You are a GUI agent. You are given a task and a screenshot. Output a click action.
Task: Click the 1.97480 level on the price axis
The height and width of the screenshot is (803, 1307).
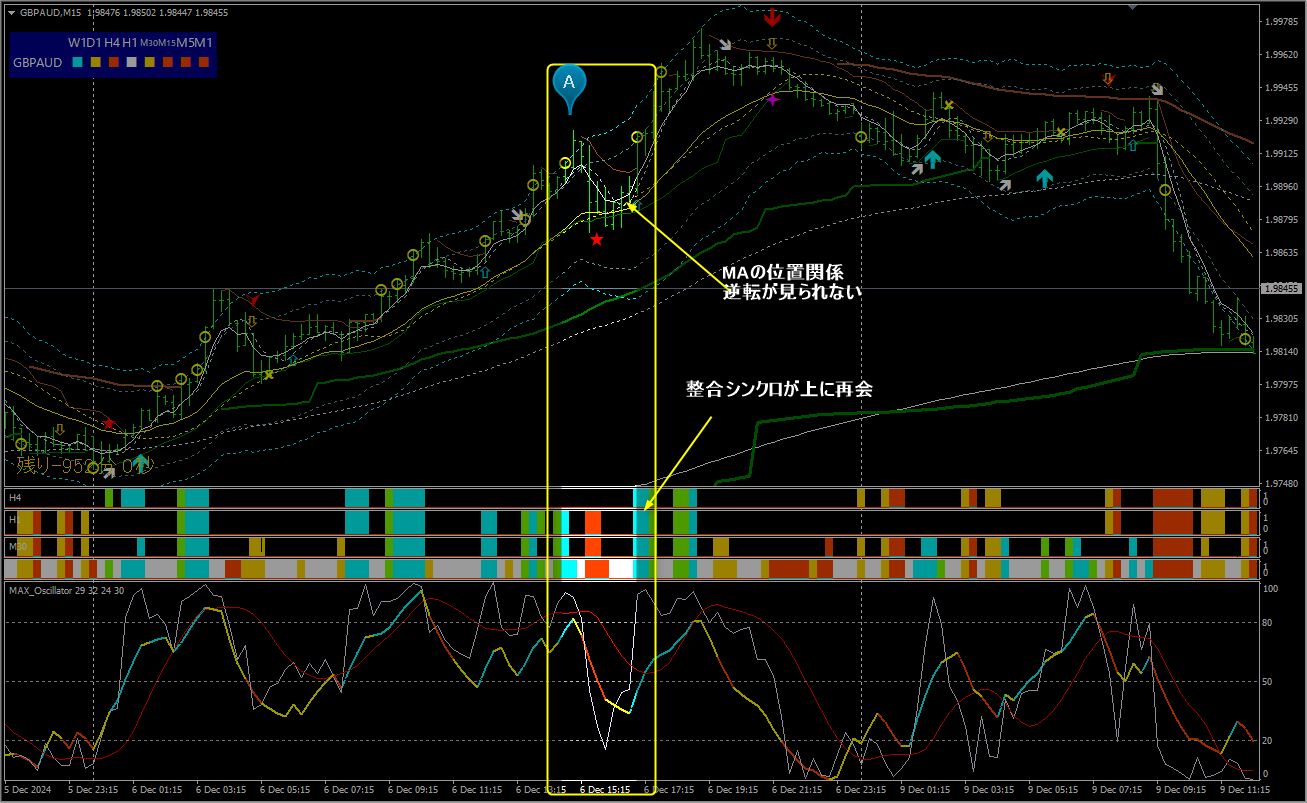coord(1282,483)
